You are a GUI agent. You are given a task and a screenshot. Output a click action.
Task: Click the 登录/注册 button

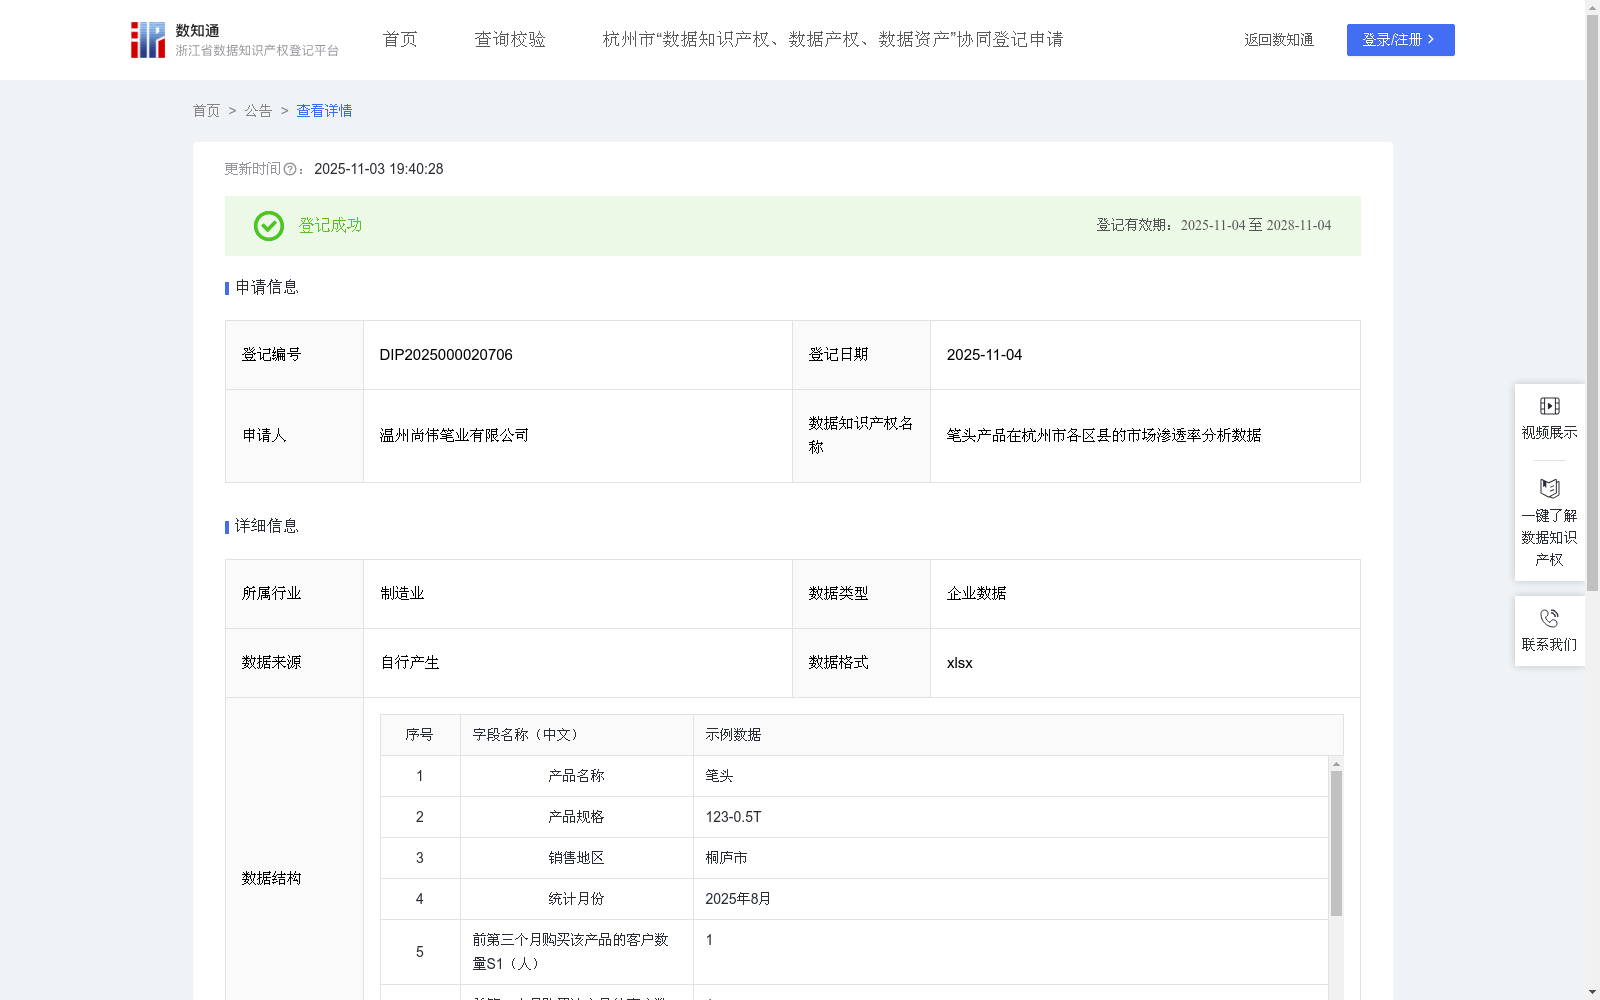pyautogui.click(x=1400, y=40)
